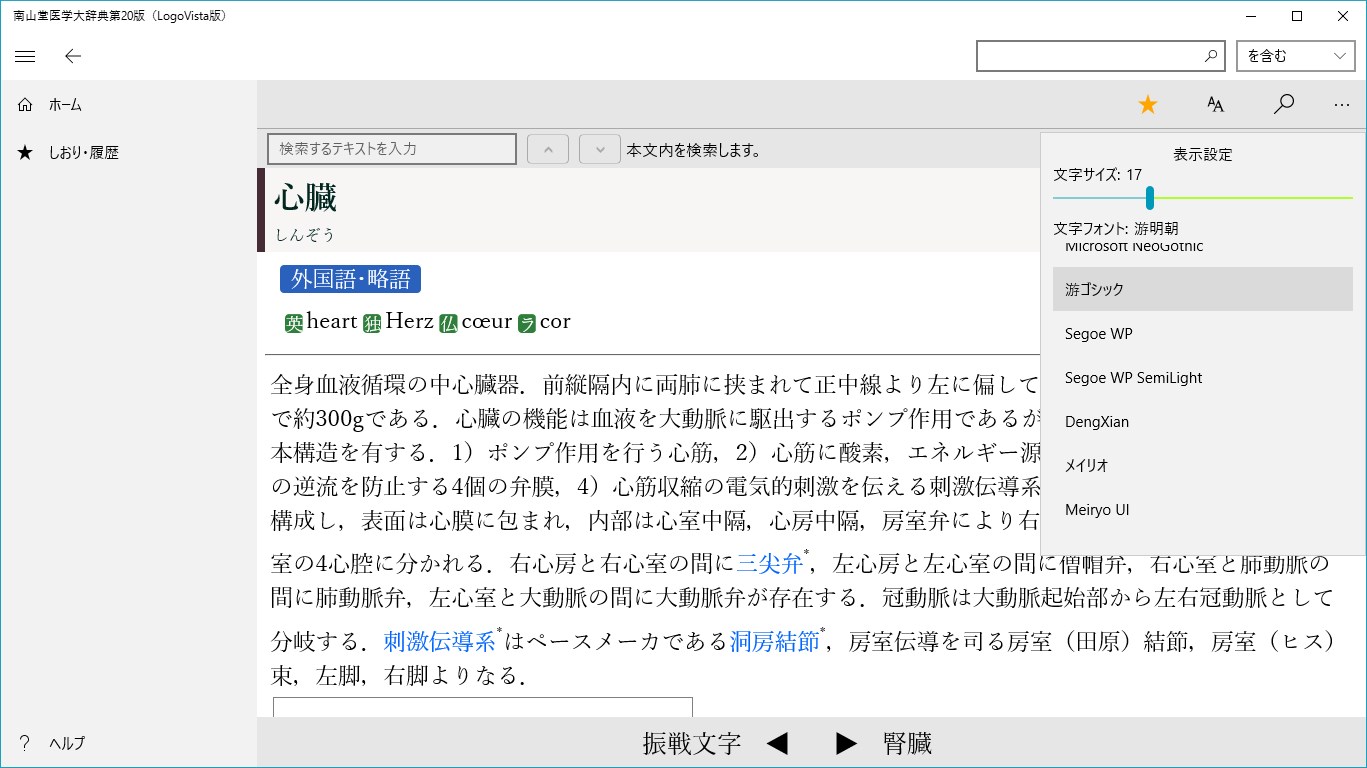Screen dimensions: 1367x768
Task: Adjust the 文字サイズ slider
Action: (1150, 197)
